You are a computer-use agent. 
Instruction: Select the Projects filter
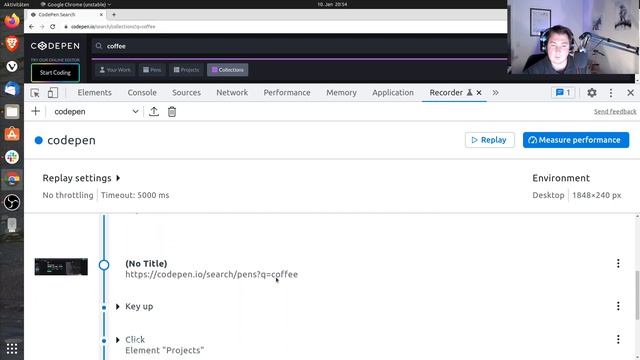(186, 70)
